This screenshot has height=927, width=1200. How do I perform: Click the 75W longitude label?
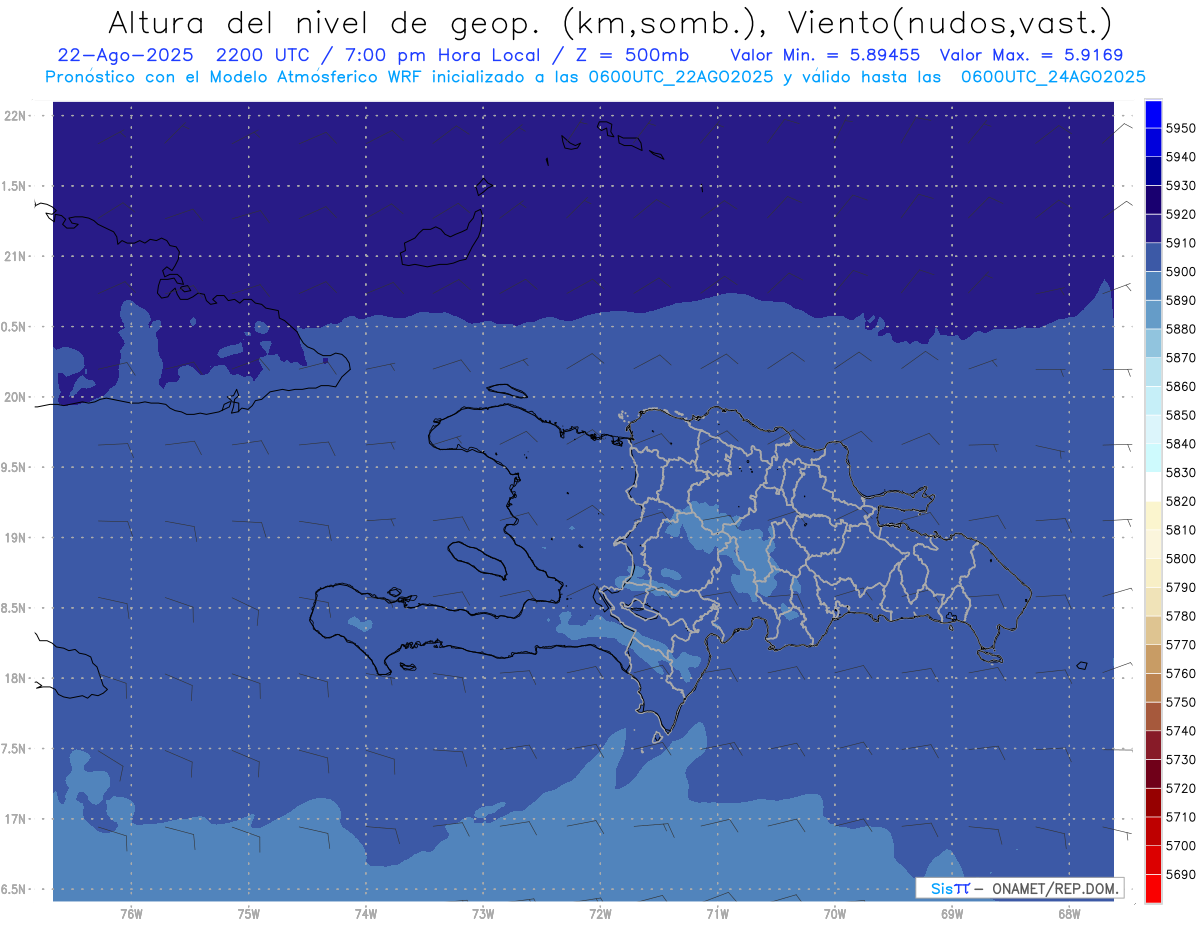[249, 914]
